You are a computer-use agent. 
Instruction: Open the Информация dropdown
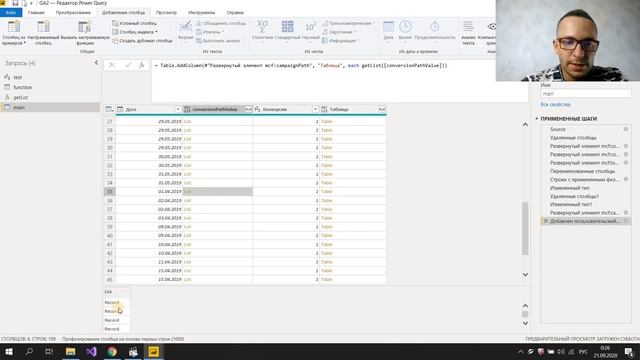coord(340,41)
